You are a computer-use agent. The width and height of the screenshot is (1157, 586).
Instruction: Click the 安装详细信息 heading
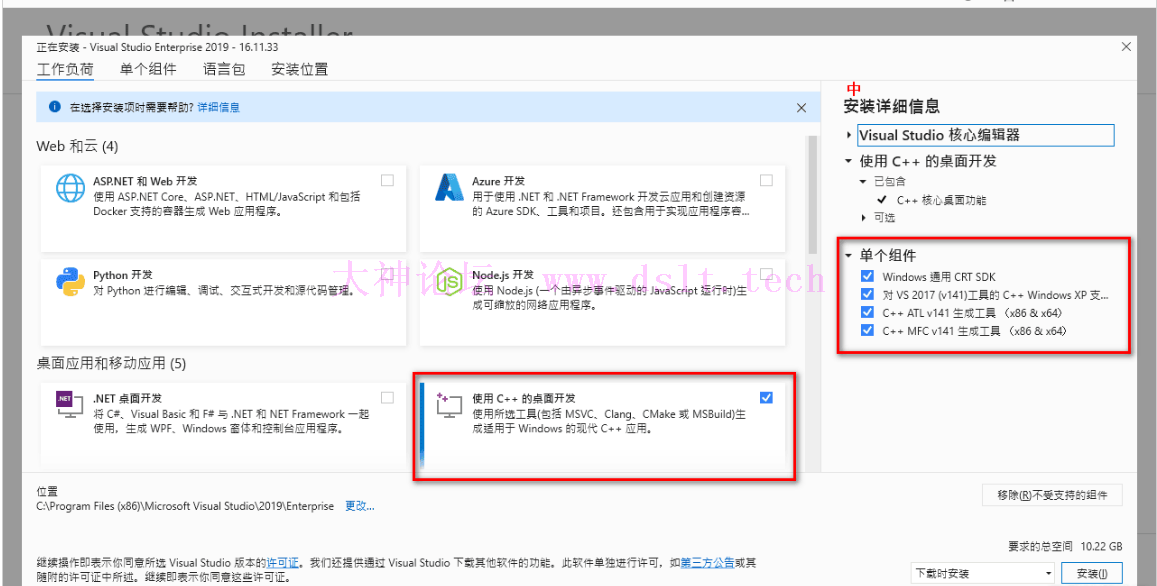[x=891, y=107]
